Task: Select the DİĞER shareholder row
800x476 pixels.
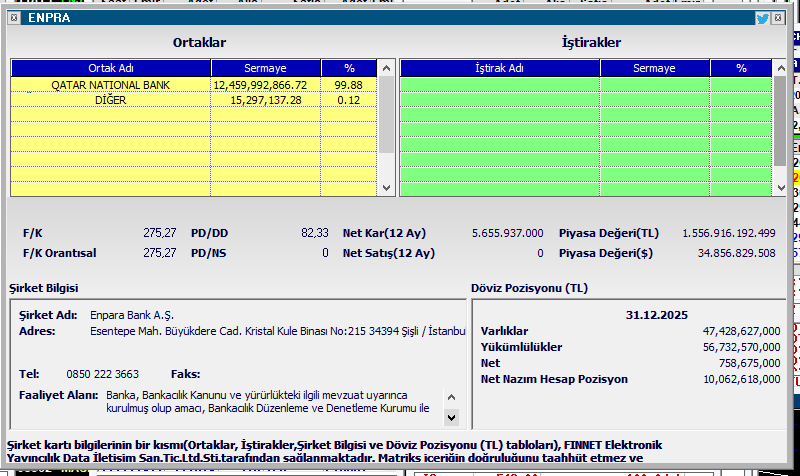Action: click(x=111, y=100)
